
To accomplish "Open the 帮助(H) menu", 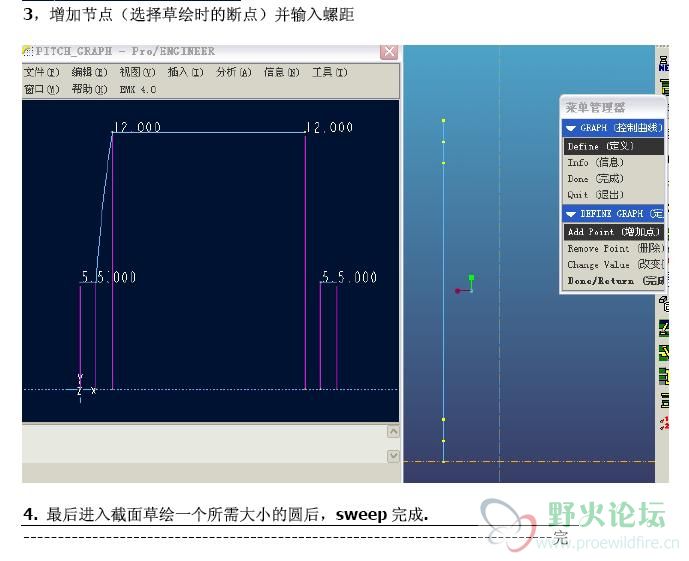I will click(x=89, y=90).
